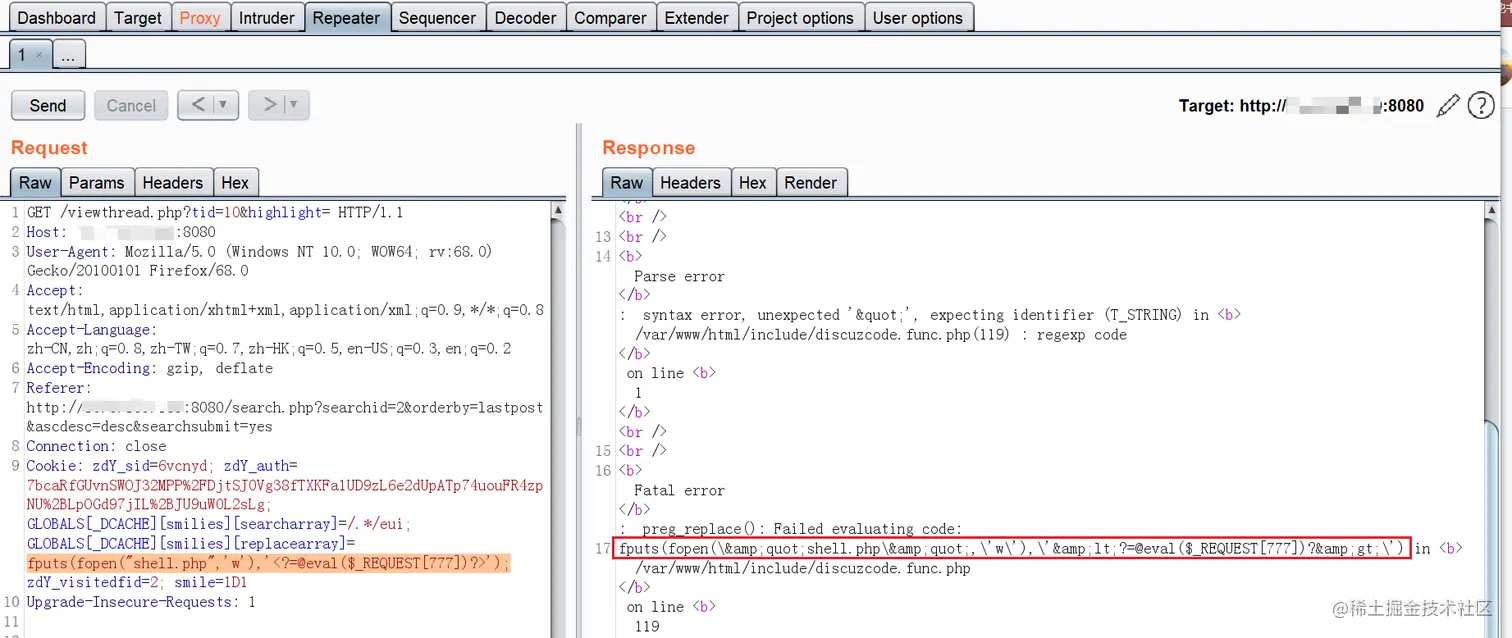Open the Dashboard tab
1512x638 pixels.
pos(57,18)
